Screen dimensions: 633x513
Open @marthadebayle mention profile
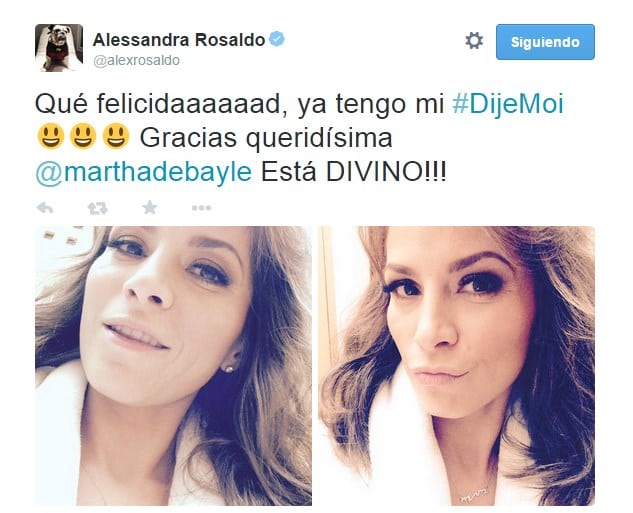144,172
